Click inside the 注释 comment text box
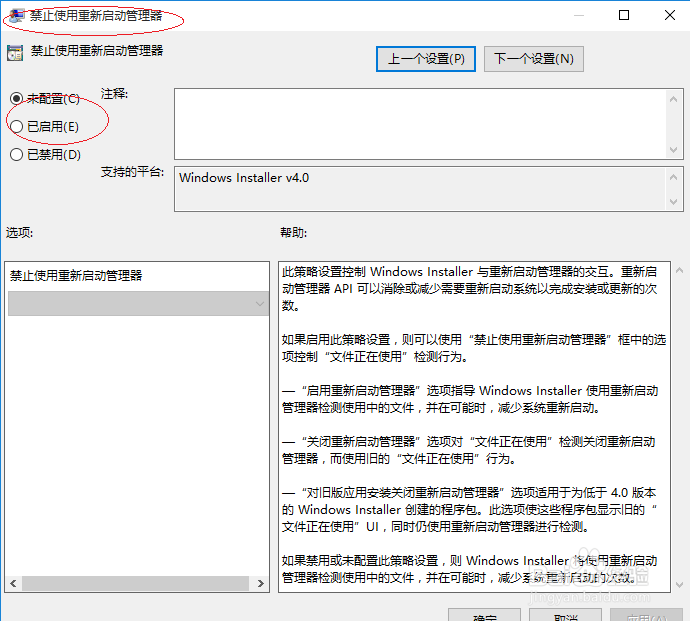The image size is (690, 621). tap(420, 124)
